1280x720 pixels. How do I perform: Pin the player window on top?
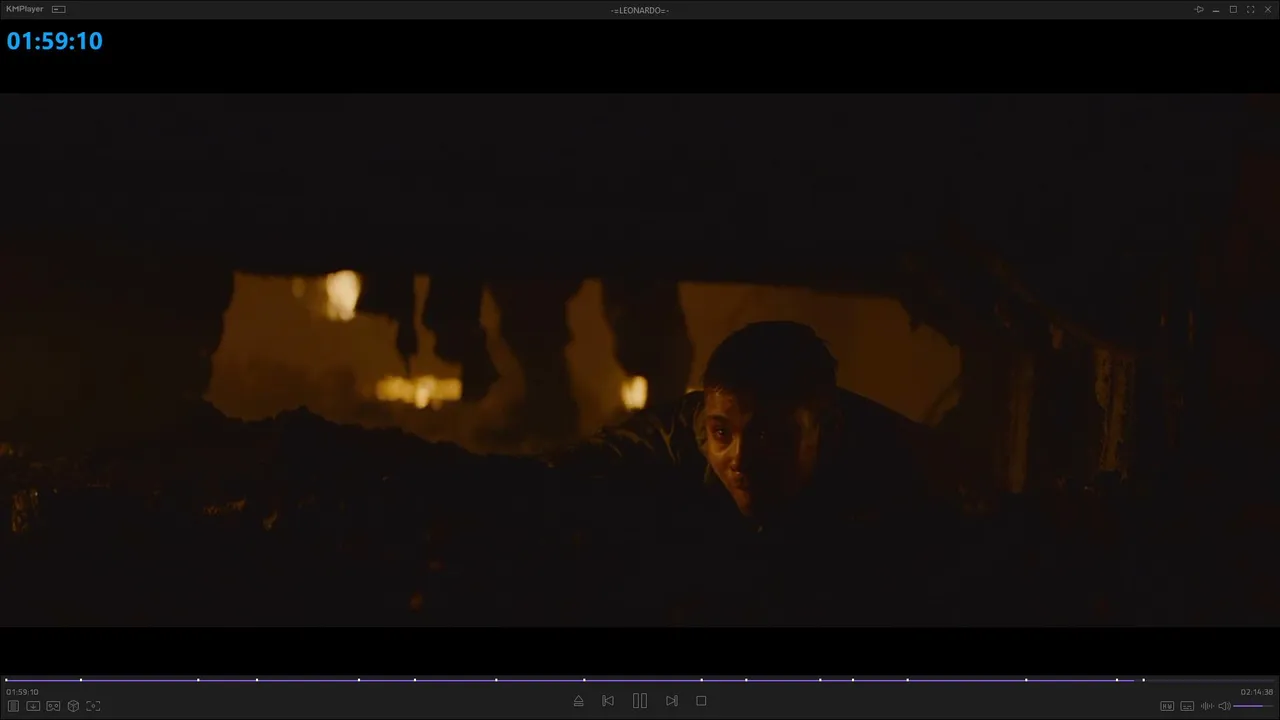pos(1199,9)
